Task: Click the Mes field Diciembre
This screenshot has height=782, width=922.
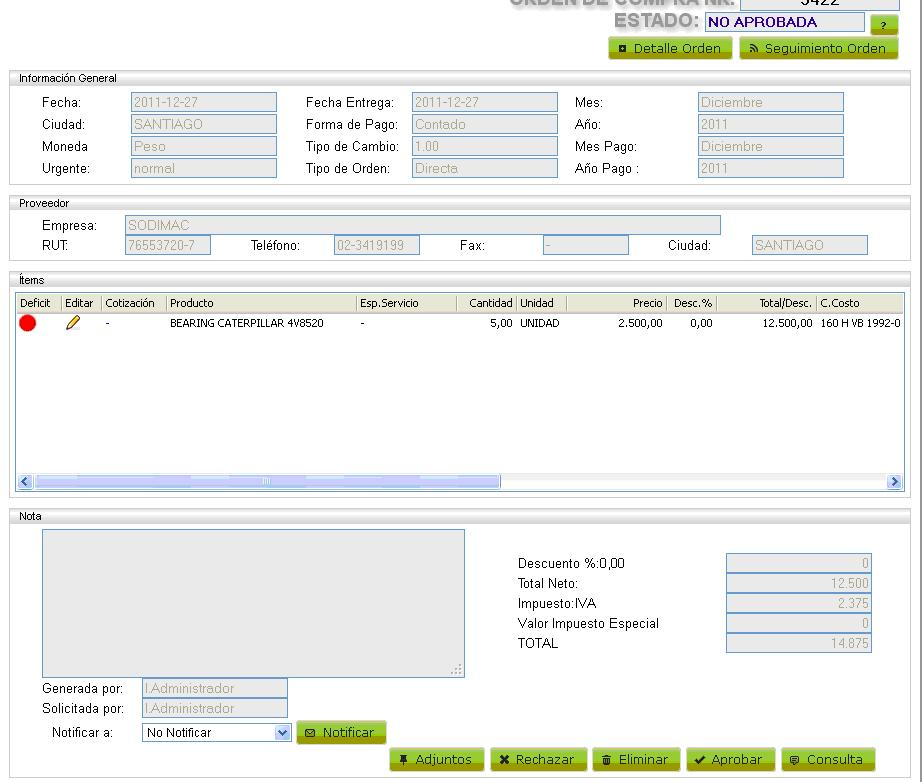Action: (770, 102)
